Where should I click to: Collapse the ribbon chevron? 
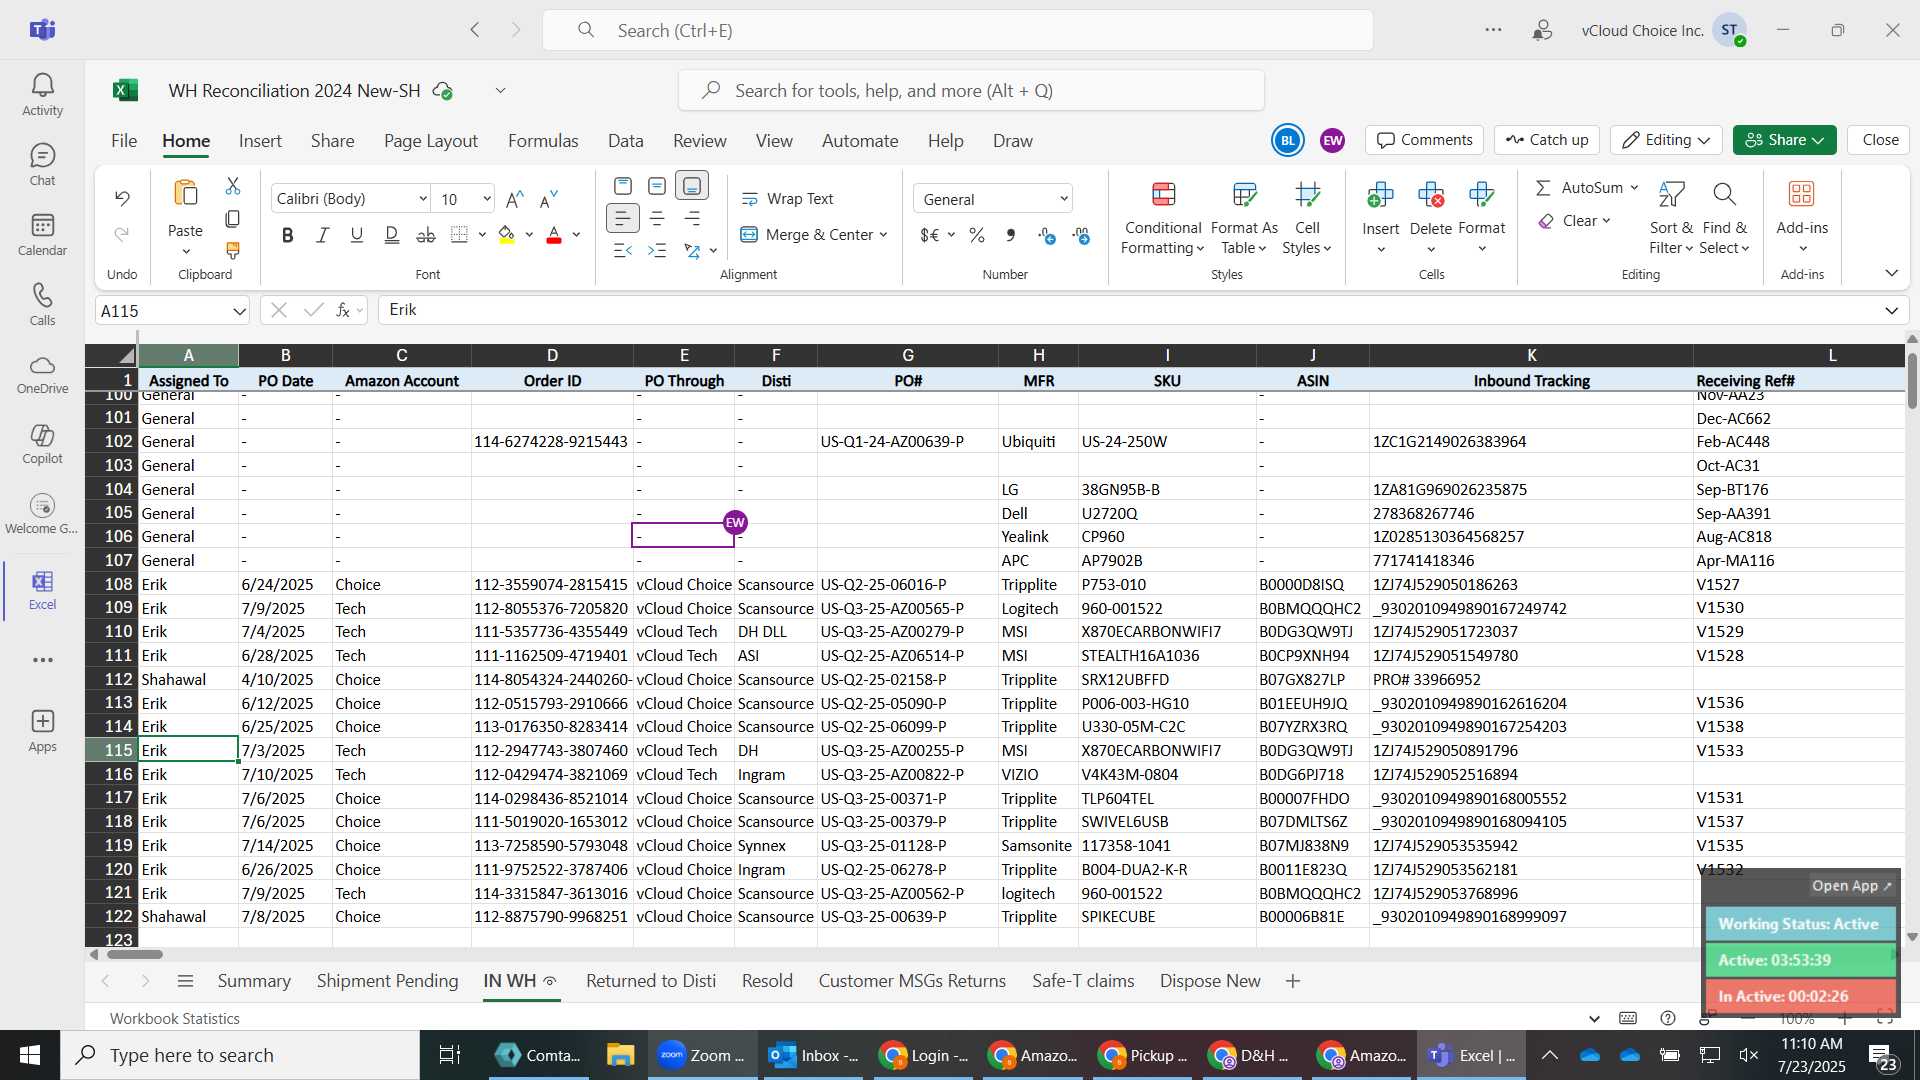1891,273
